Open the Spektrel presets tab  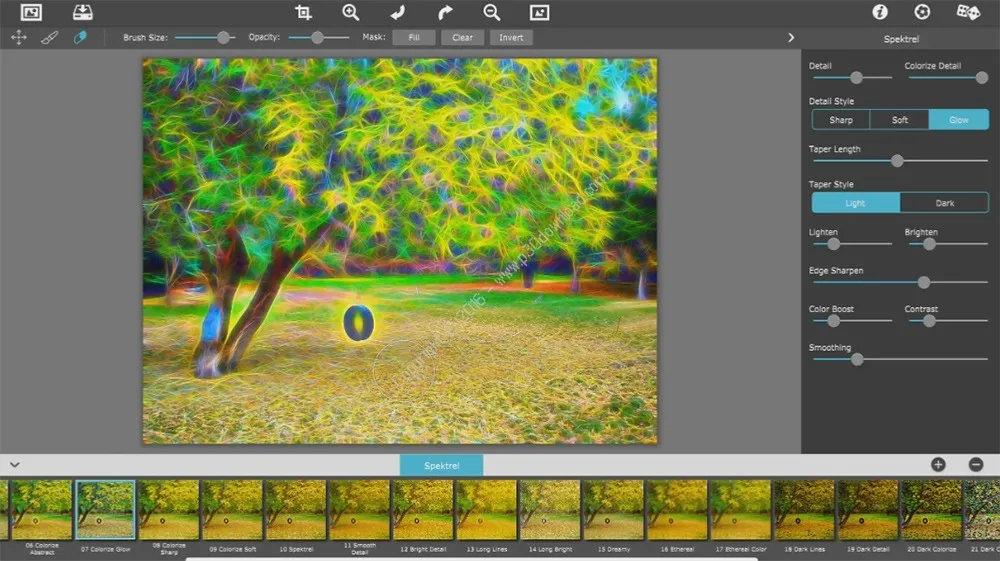441,465
